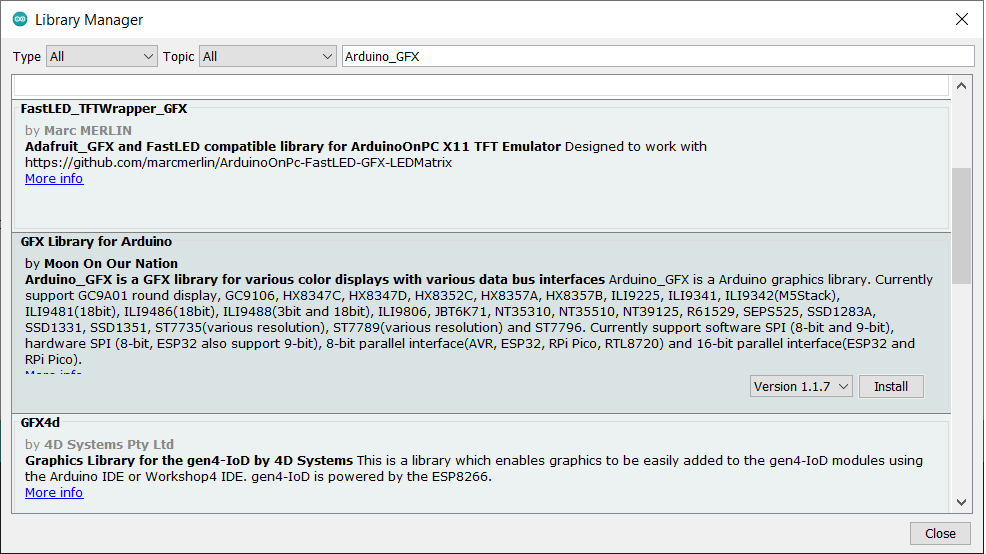Click the marcmerlin GitHub URL text
The width and height of the screenshot is (986, 554).
pos(238,163)
